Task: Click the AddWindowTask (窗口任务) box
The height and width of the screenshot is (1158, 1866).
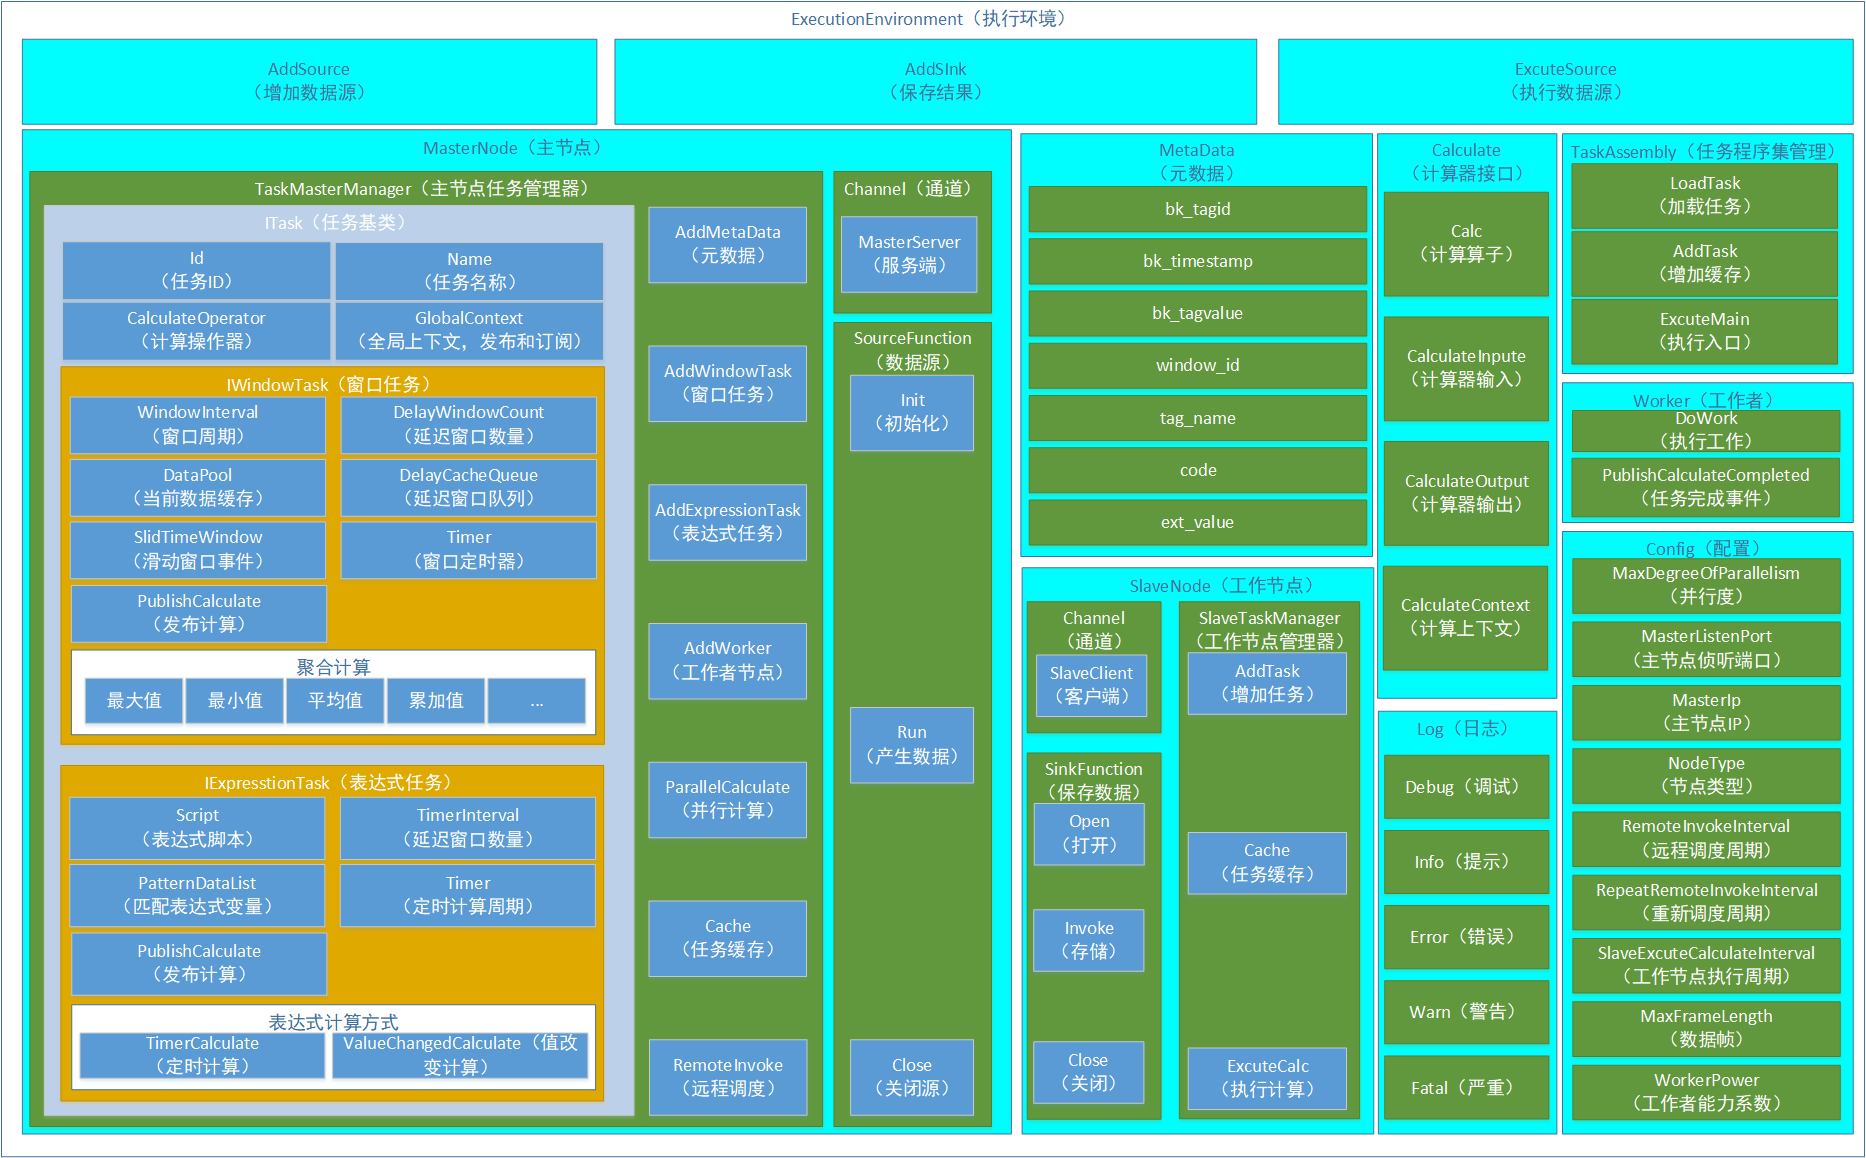Action: [728, 383]
